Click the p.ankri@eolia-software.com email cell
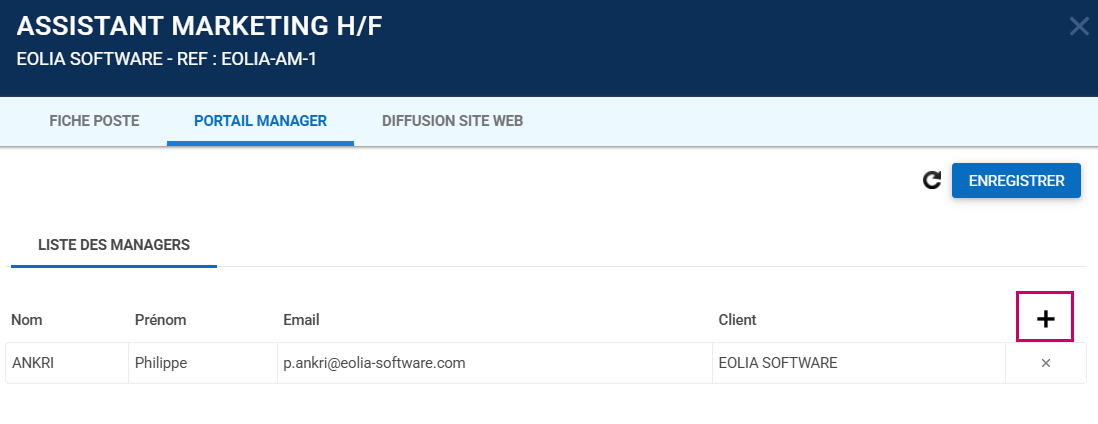This screenshot has width=1098, height=424. [x=375, y=363]
